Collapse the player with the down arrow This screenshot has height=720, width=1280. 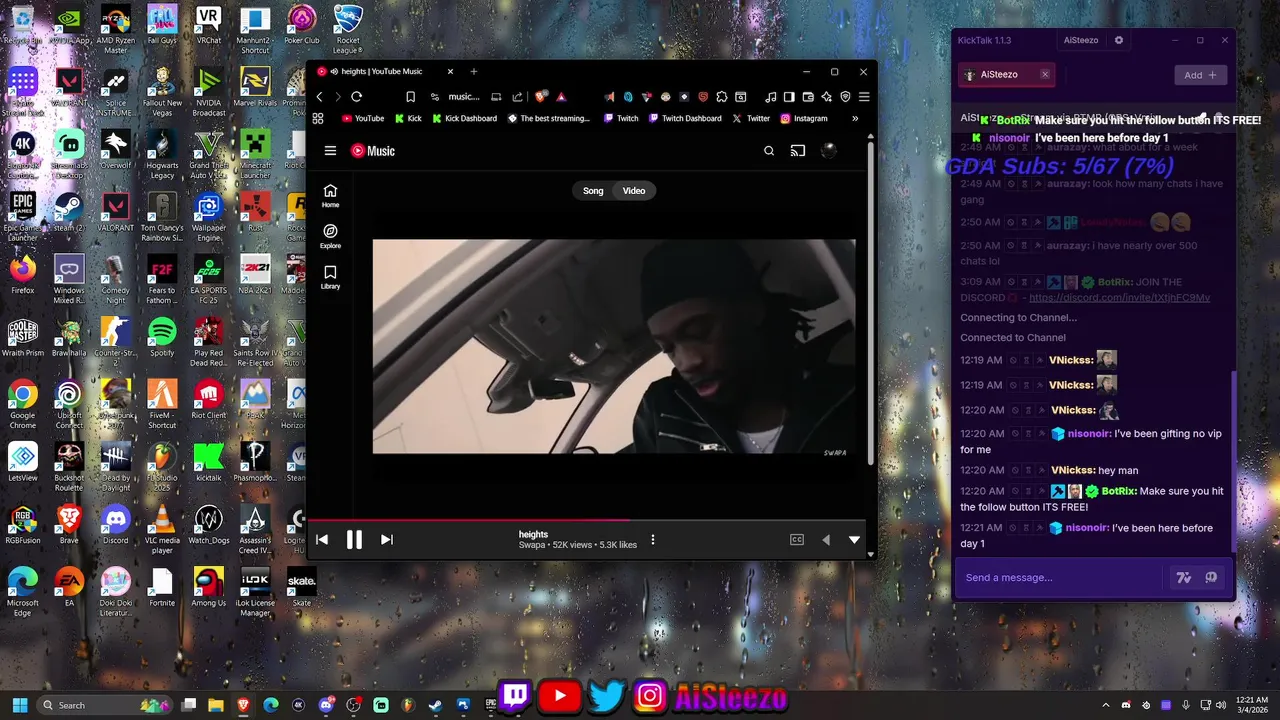[854, 540]
